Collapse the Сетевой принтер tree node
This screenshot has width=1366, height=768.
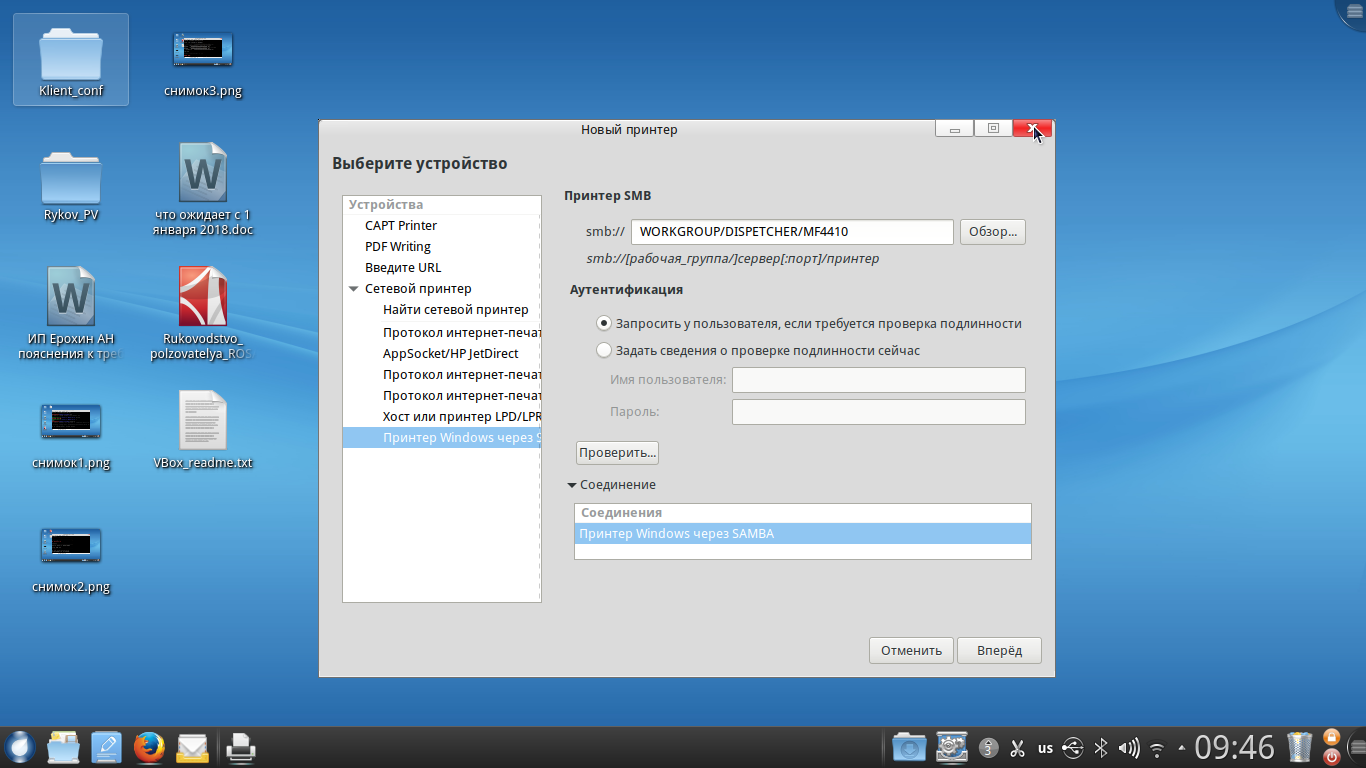pyautogui.click(x=353, y=289)
